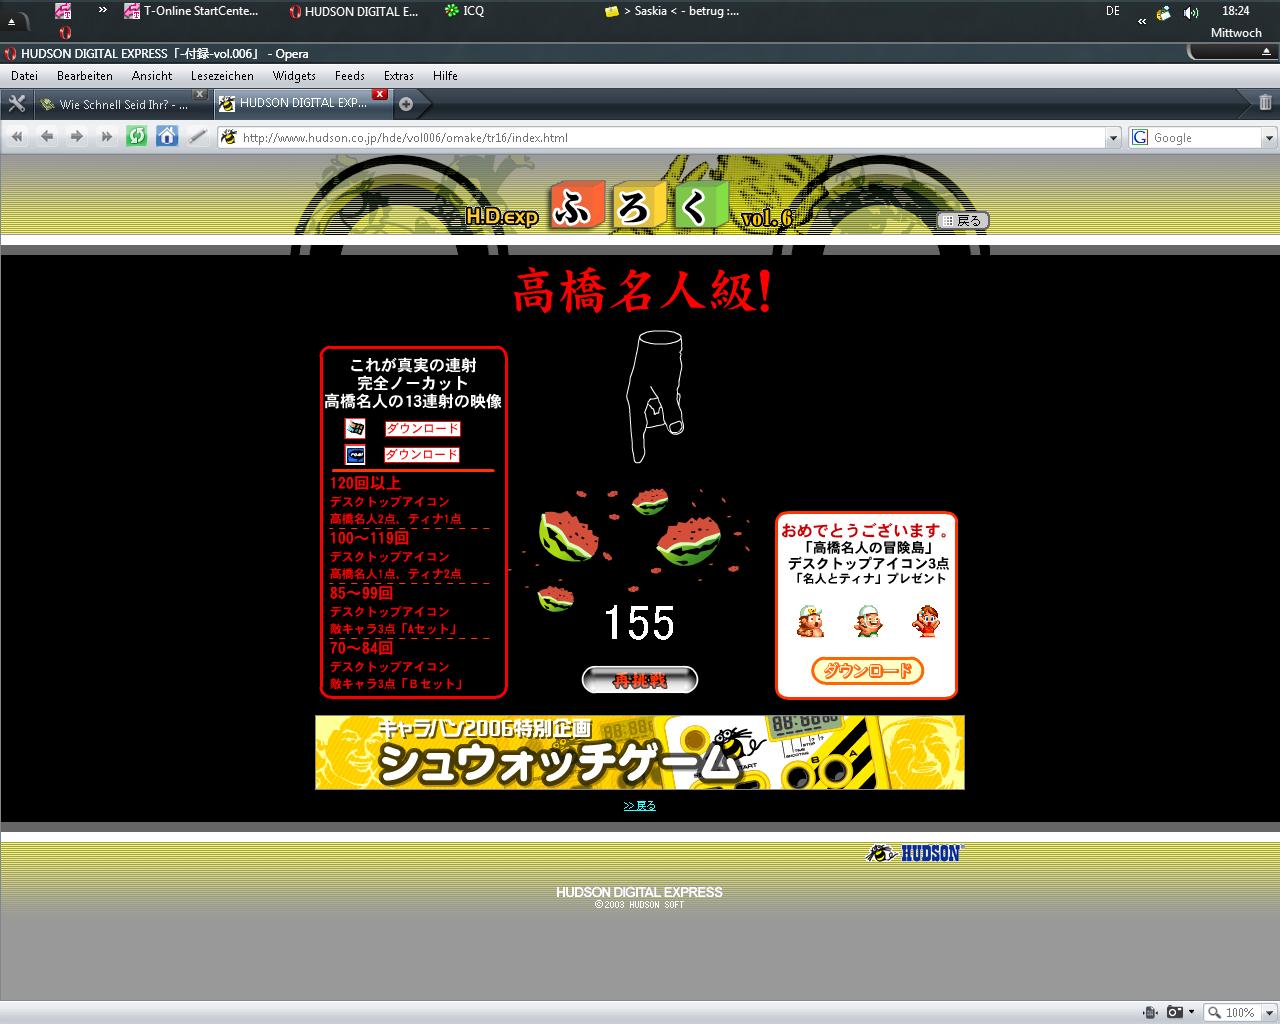Viewport: 1280px width, 1024px height.
Task: Toggle fit-to-width icon in status bar
Action: point(1150,1012)
